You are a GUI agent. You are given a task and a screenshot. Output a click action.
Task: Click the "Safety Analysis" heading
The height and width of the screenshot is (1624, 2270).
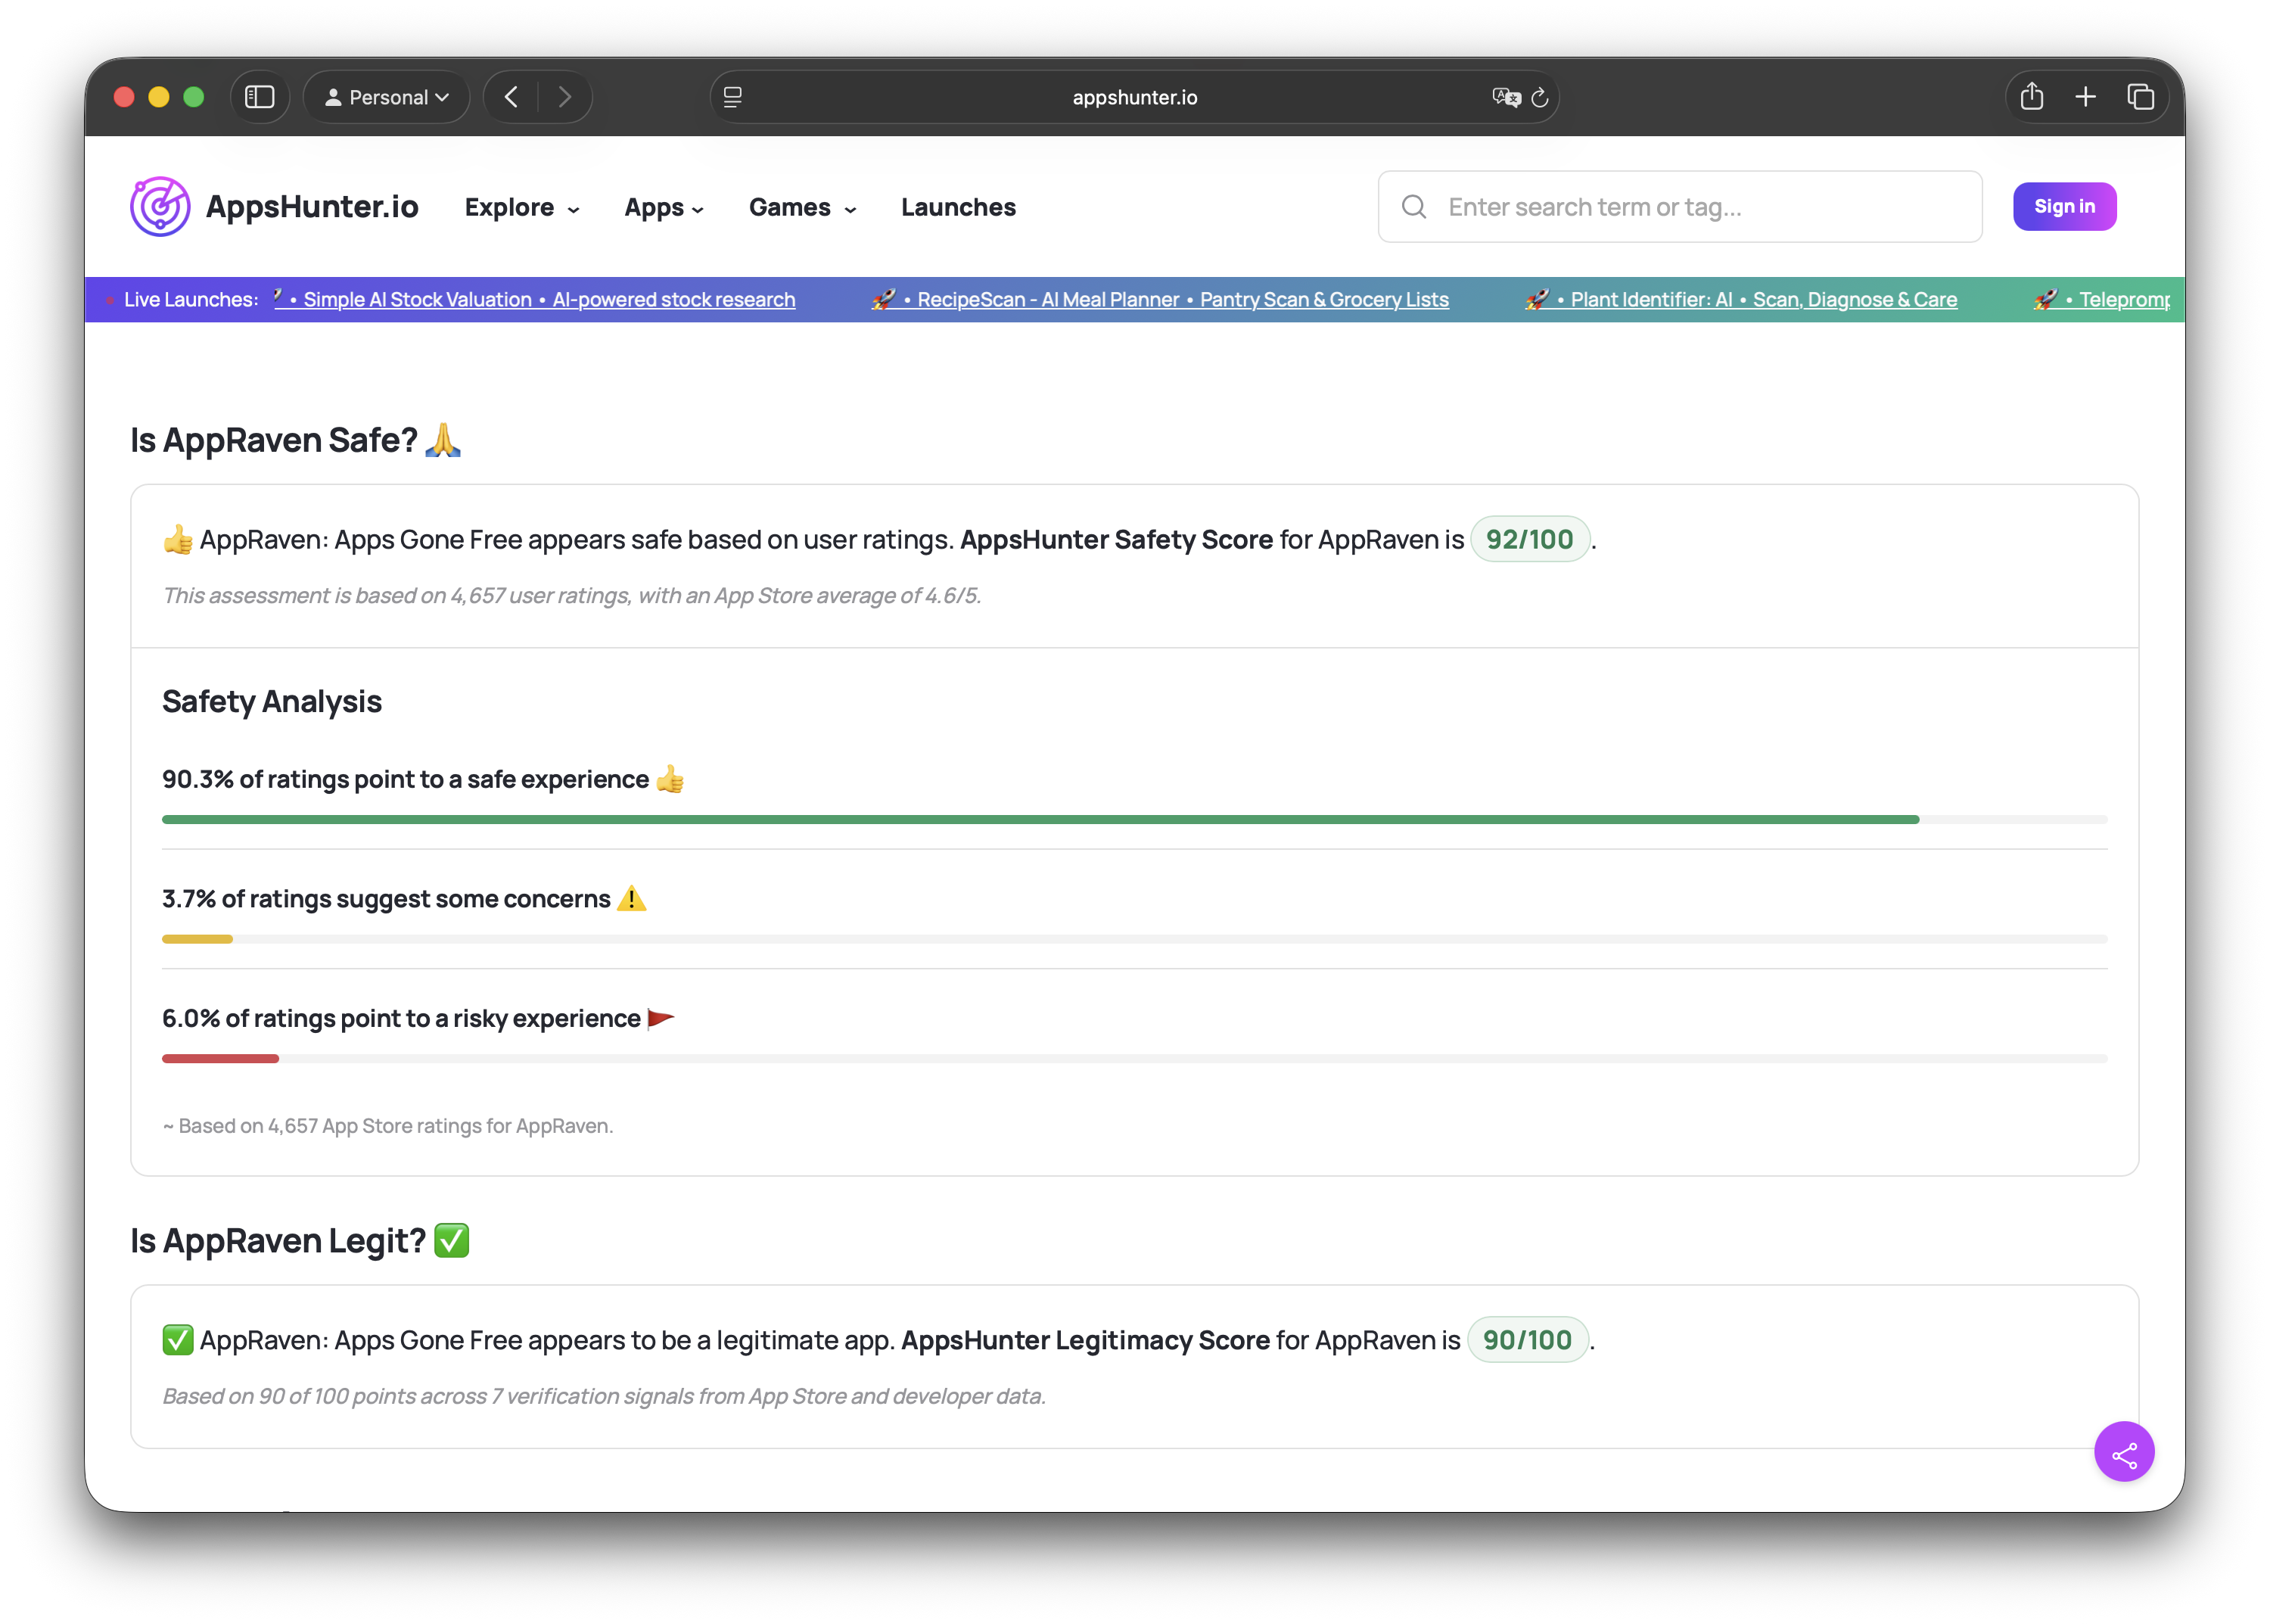272,702
